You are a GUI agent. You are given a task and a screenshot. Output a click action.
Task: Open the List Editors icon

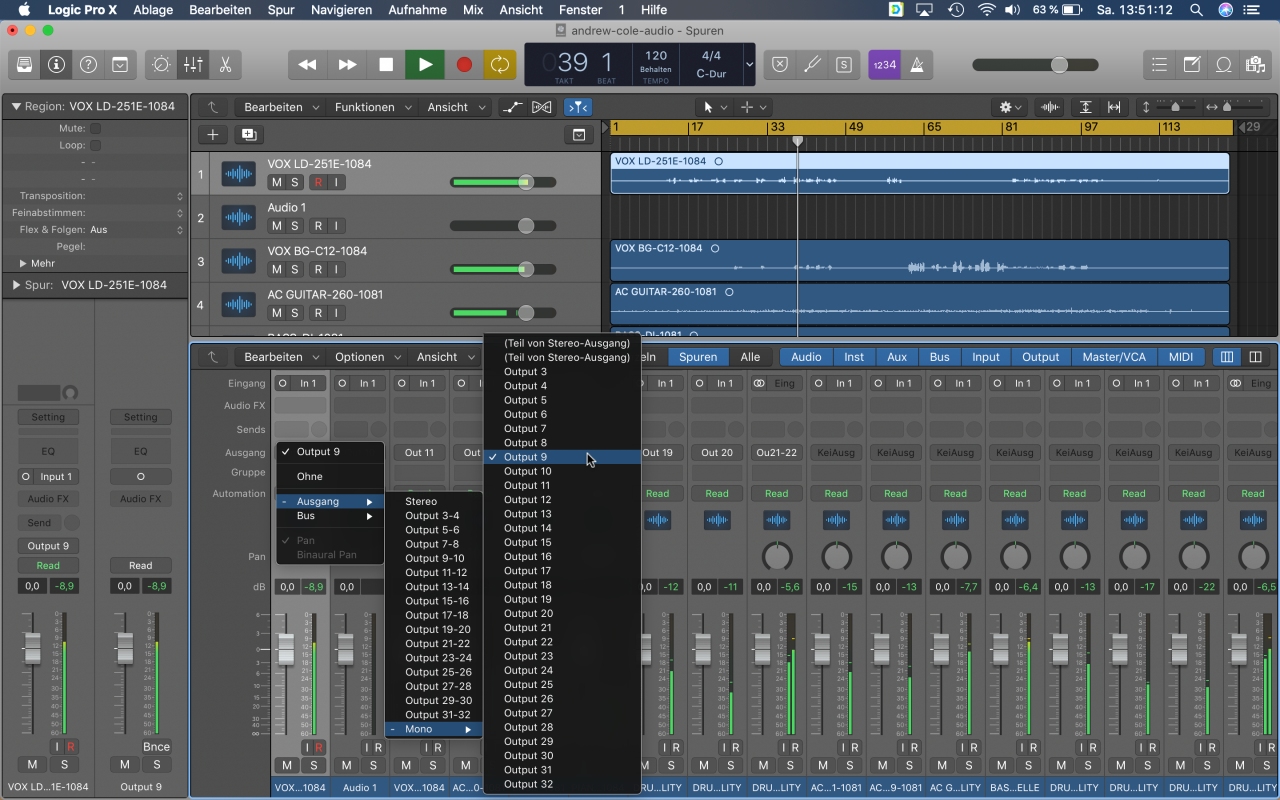coord(1159,64)
